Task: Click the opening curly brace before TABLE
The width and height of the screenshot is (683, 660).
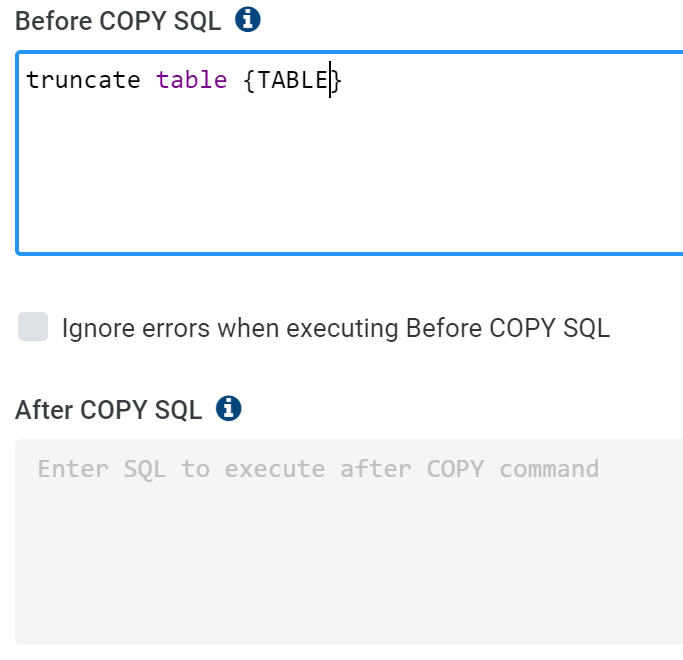Action: pyautogui.click(x=249, y=81)
